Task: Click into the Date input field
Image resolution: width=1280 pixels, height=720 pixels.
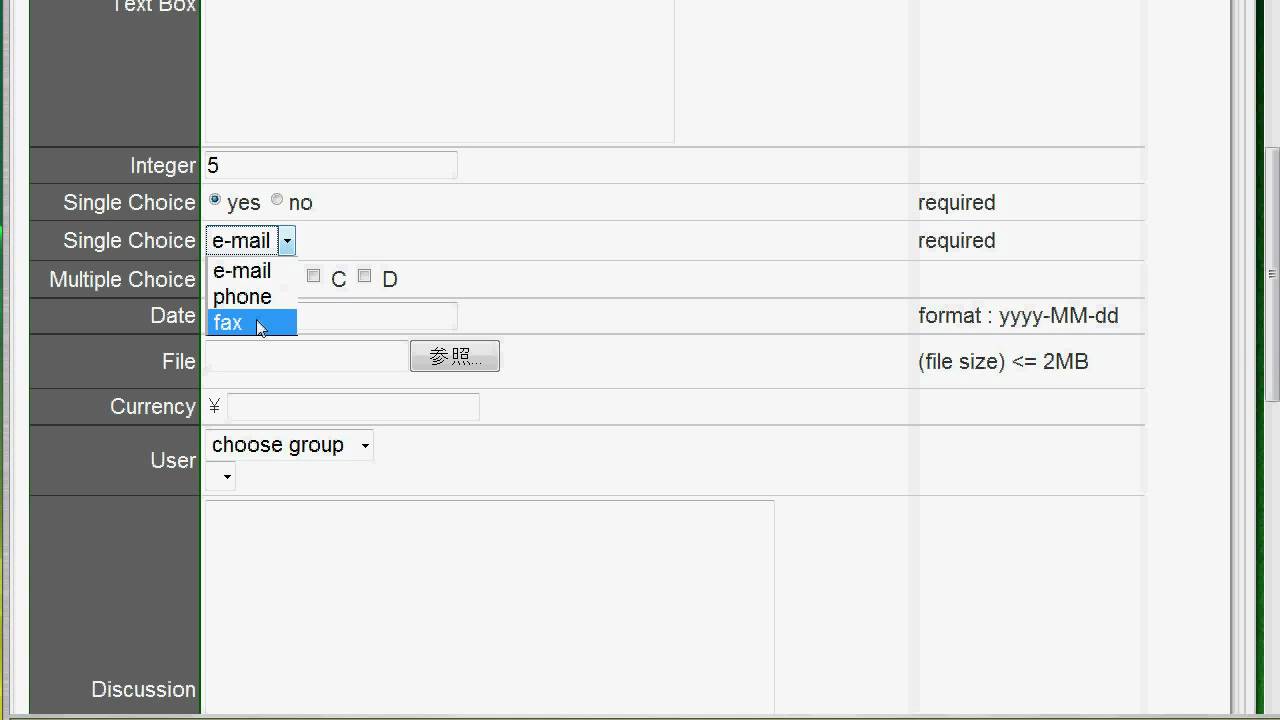Action: [377, 316]
